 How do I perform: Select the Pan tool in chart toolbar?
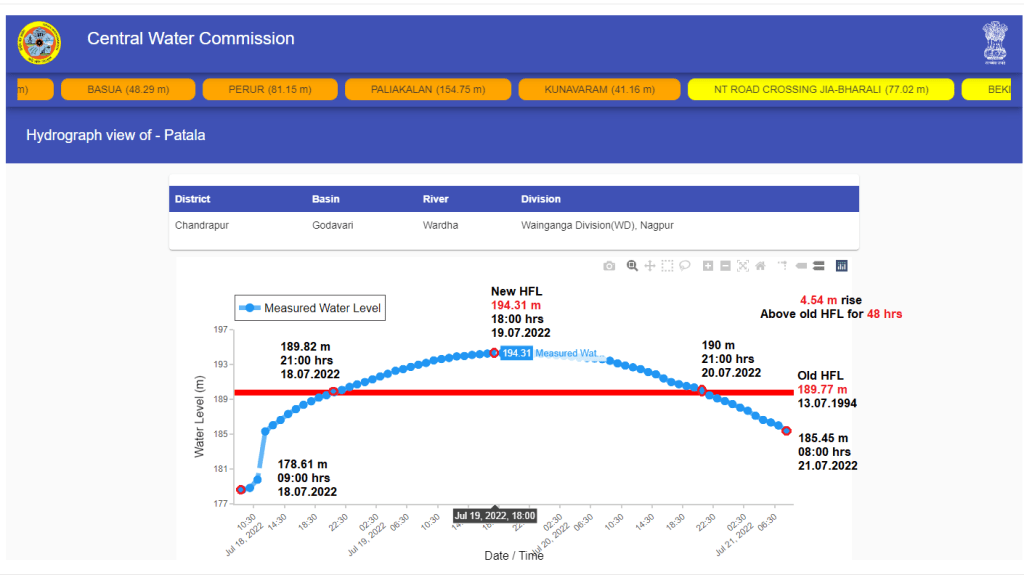point(650,266)
